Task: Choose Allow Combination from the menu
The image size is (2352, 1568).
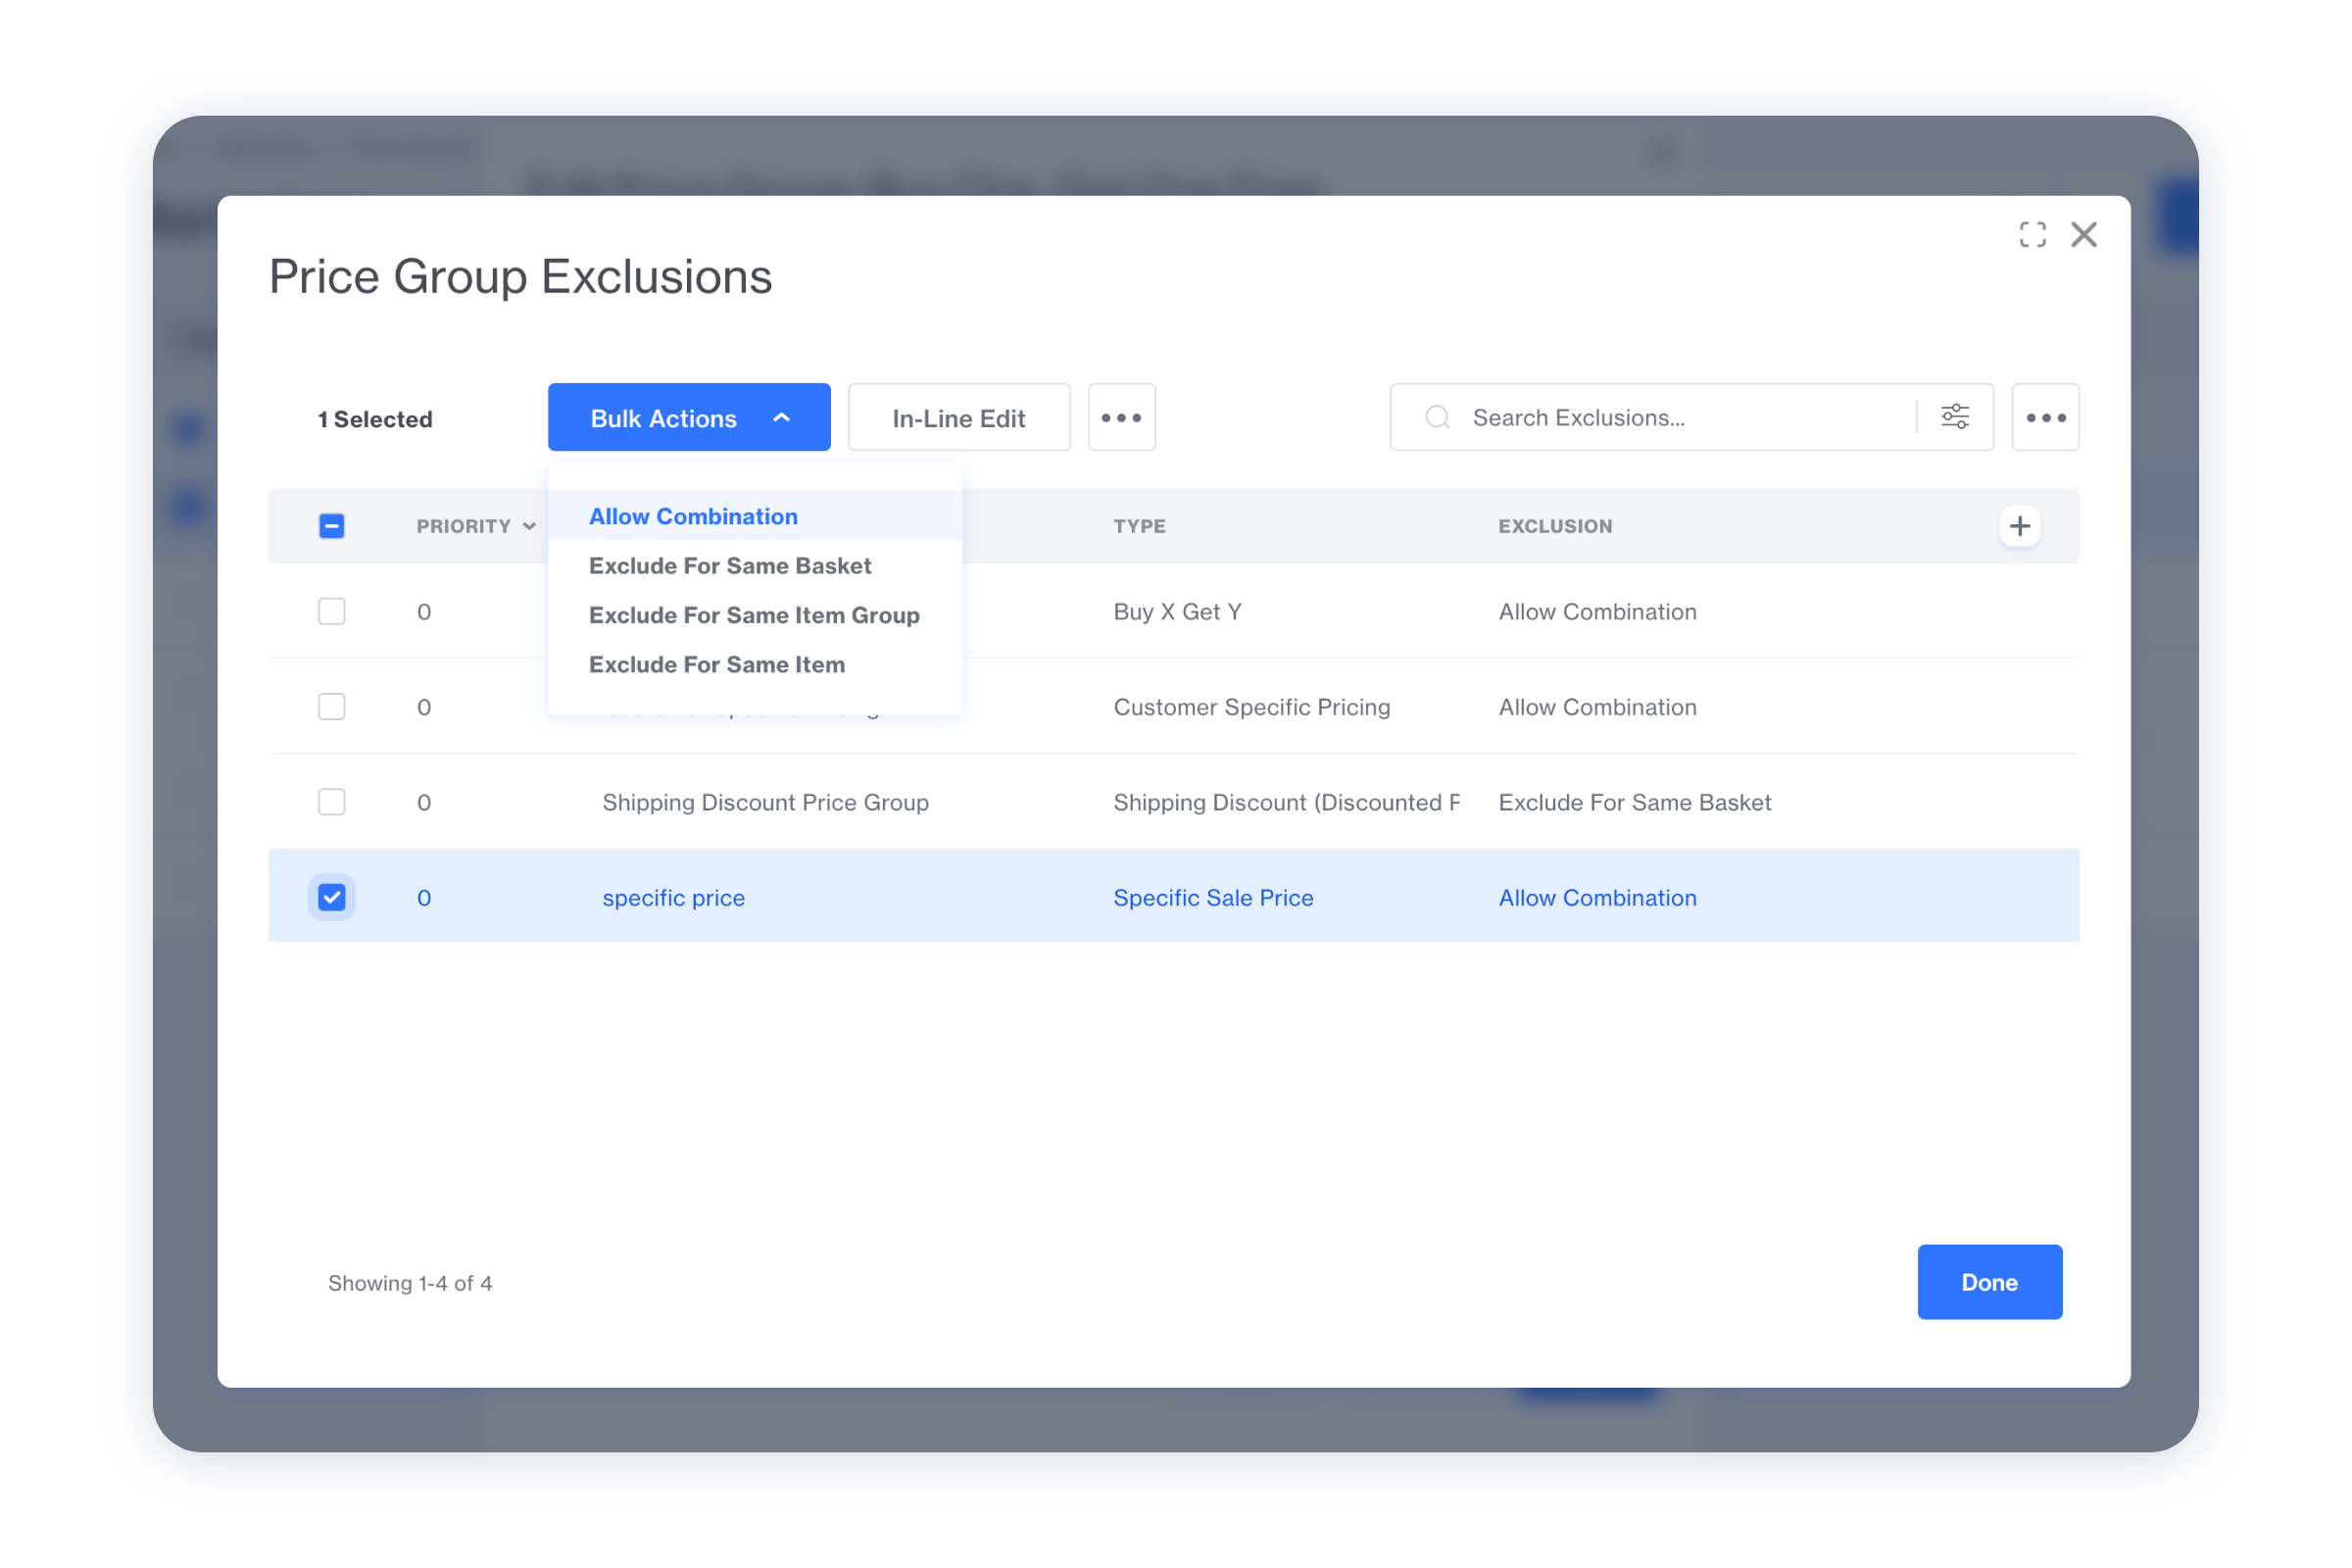Action: coord(693,516)
